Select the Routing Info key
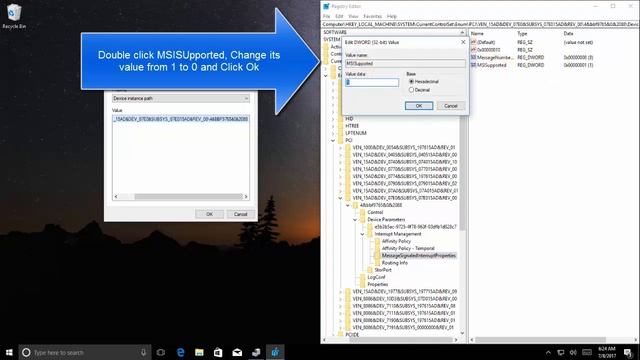Screen dimensions: 640x360 [395, 263]
